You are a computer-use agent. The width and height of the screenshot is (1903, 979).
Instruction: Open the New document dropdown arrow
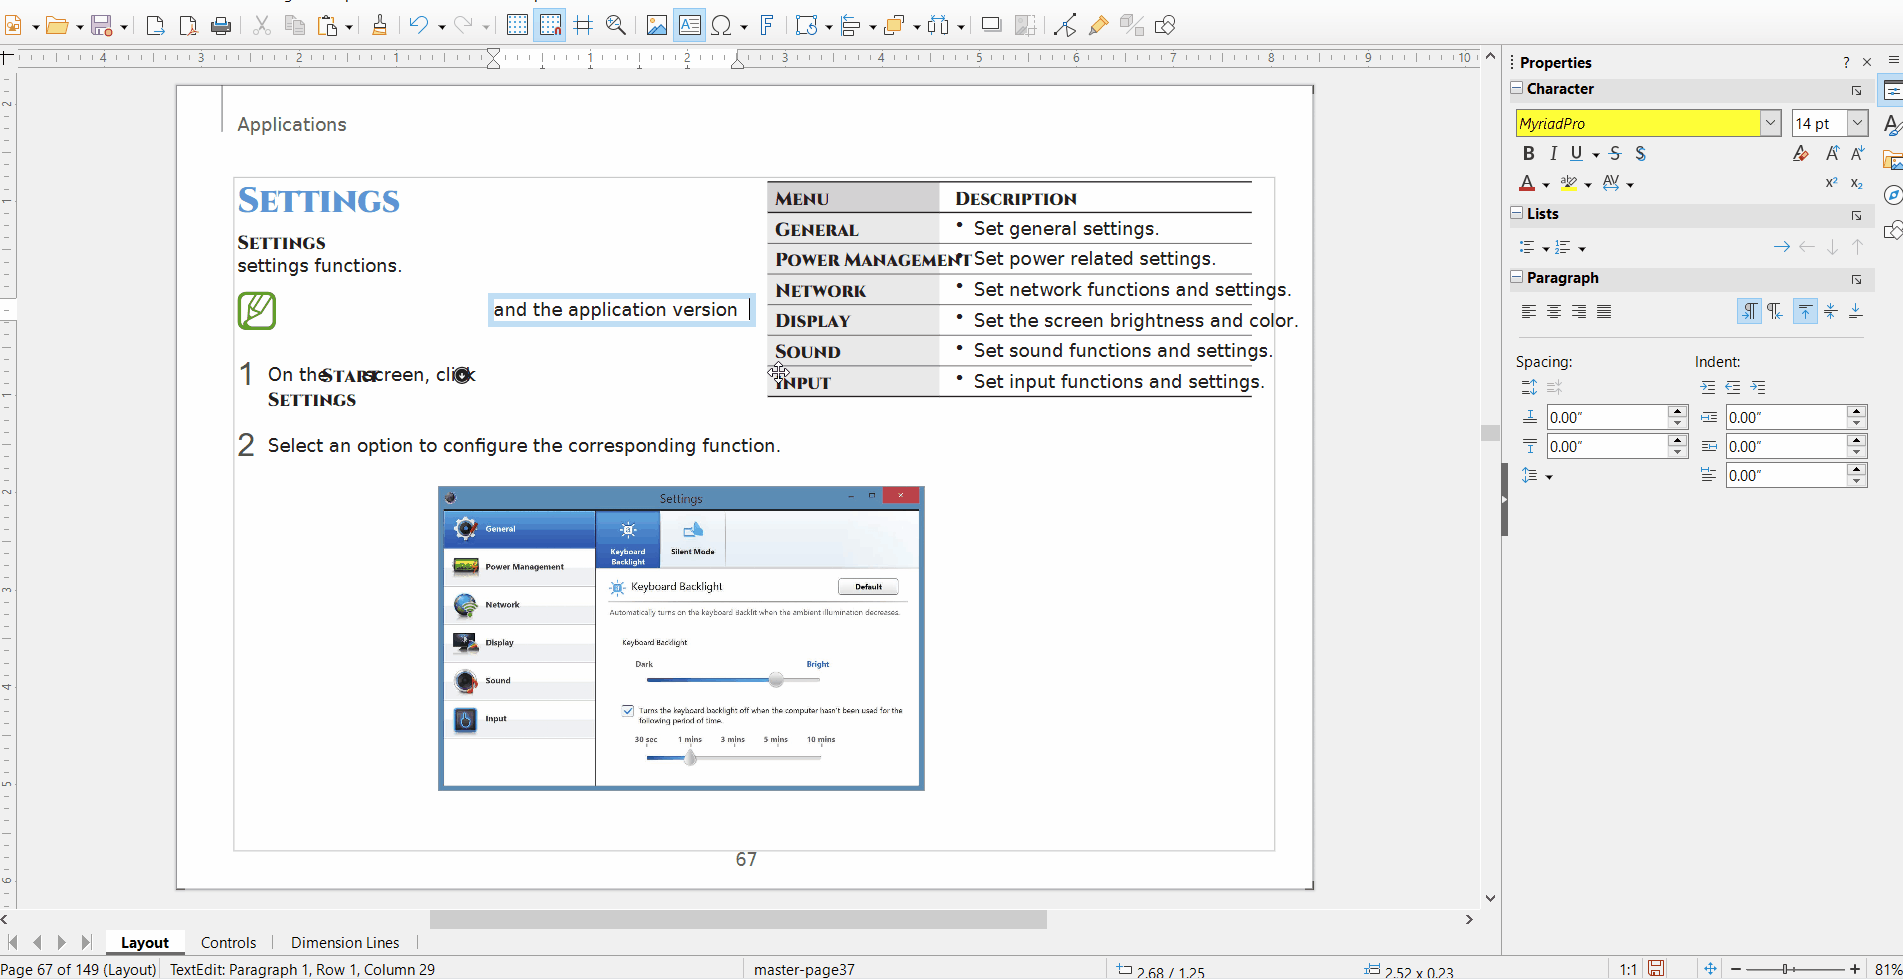point(36,27)
